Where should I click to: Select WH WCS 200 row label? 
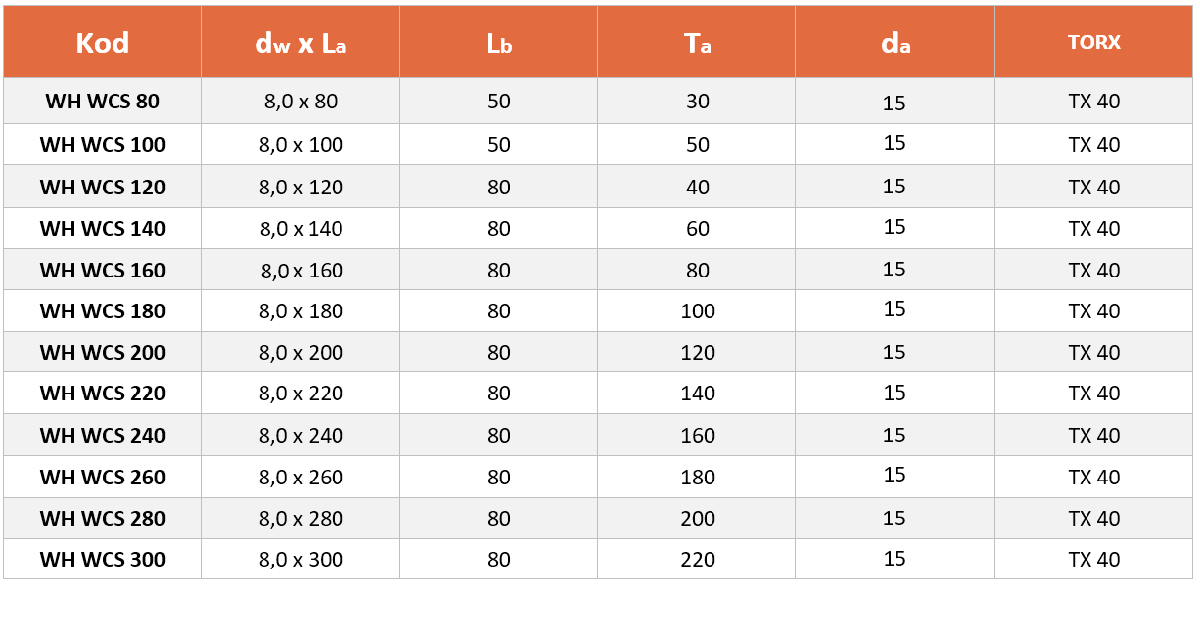pyautogui.click(x=102, y=352)
